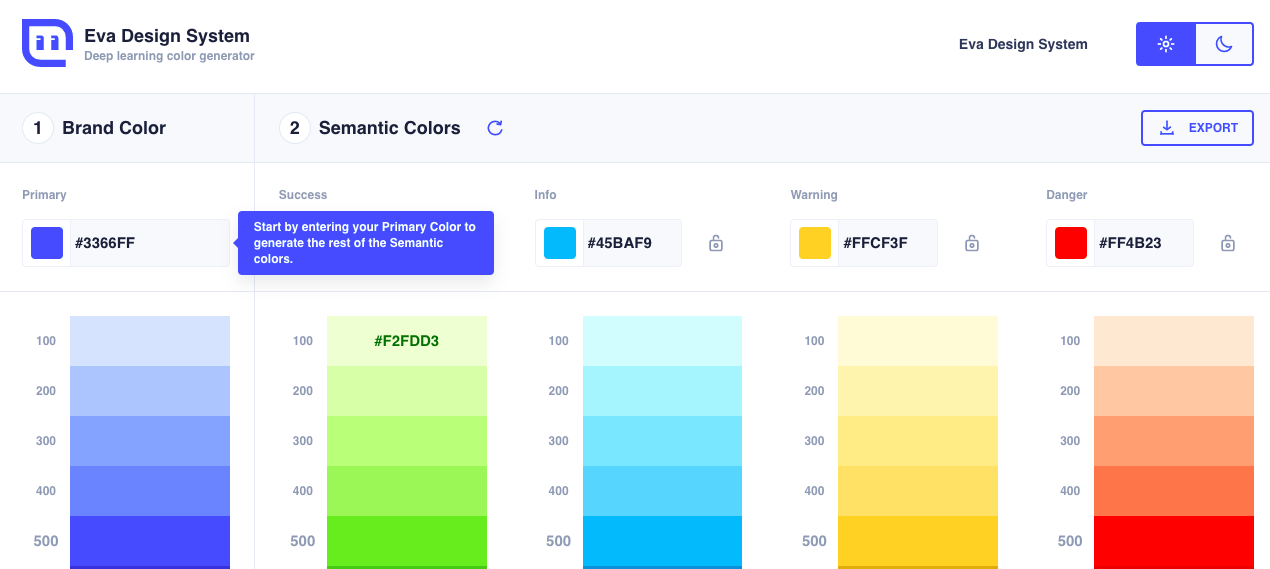Open the Warning color swatch picker

[x=815, y=243]
